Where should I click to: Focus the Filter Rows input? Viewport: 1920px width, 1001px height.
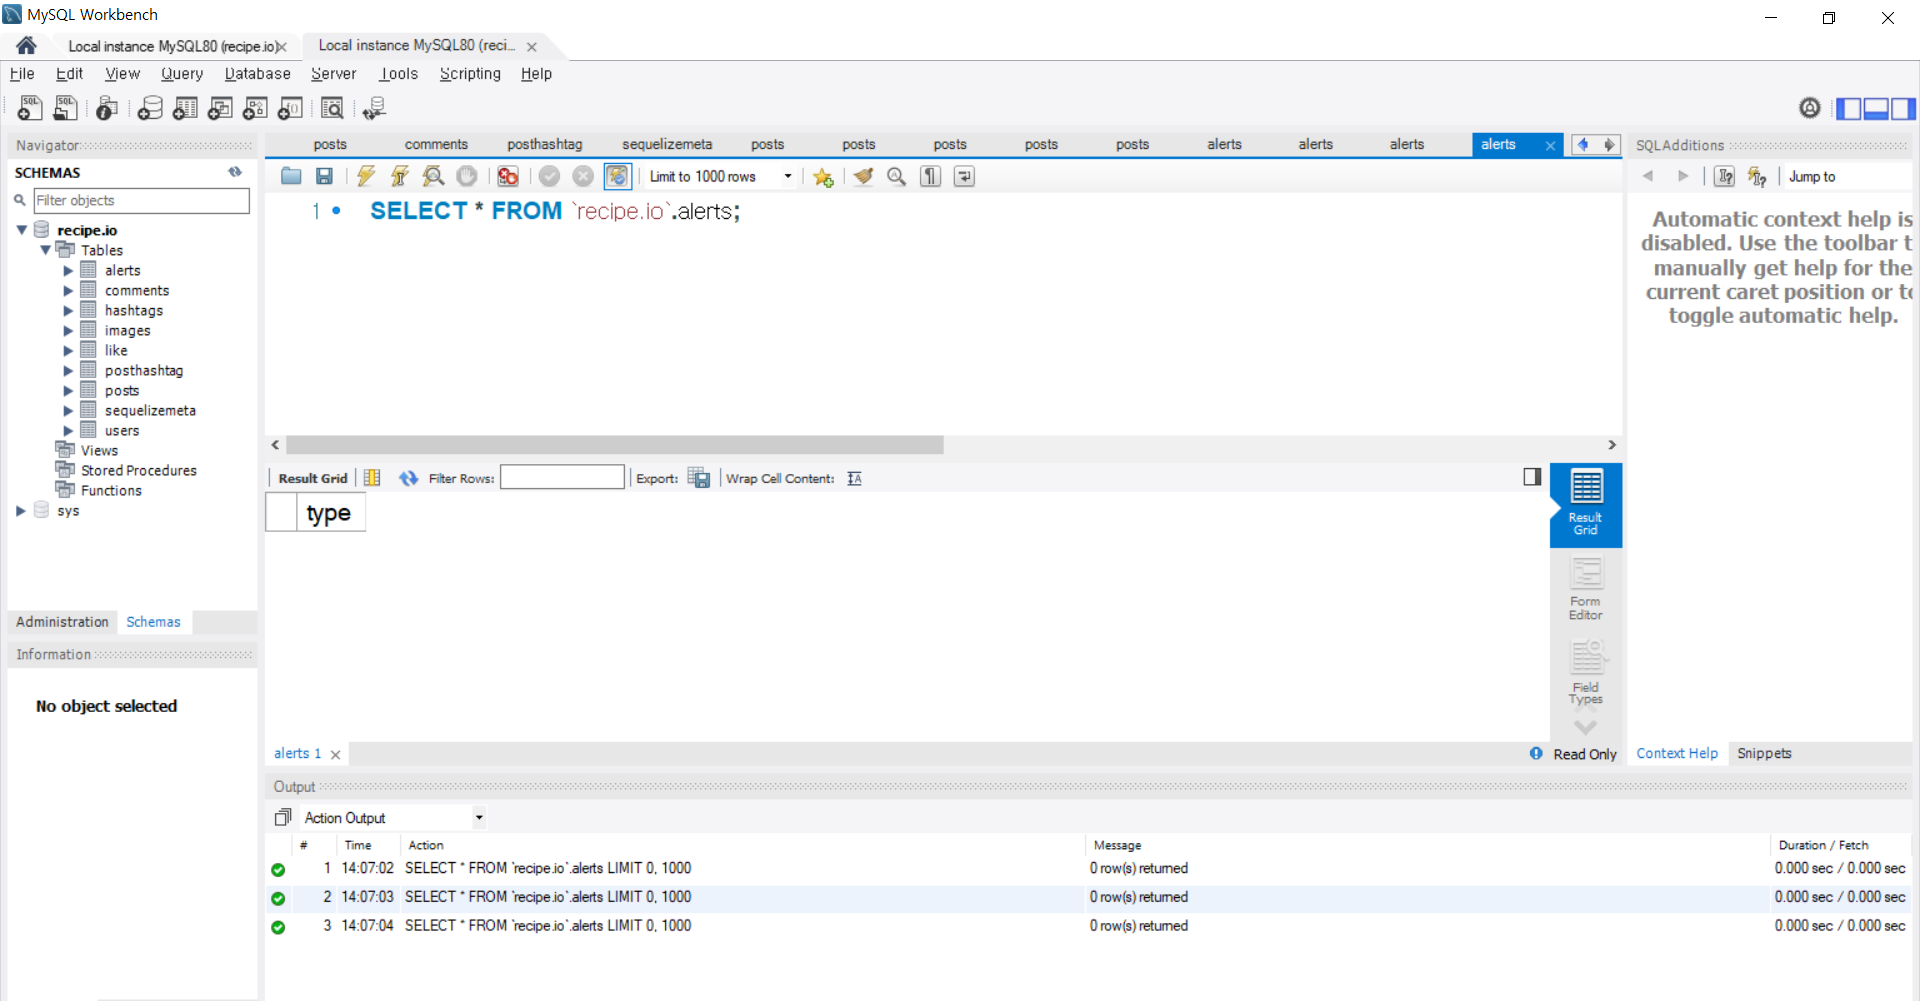click(562, 478)
